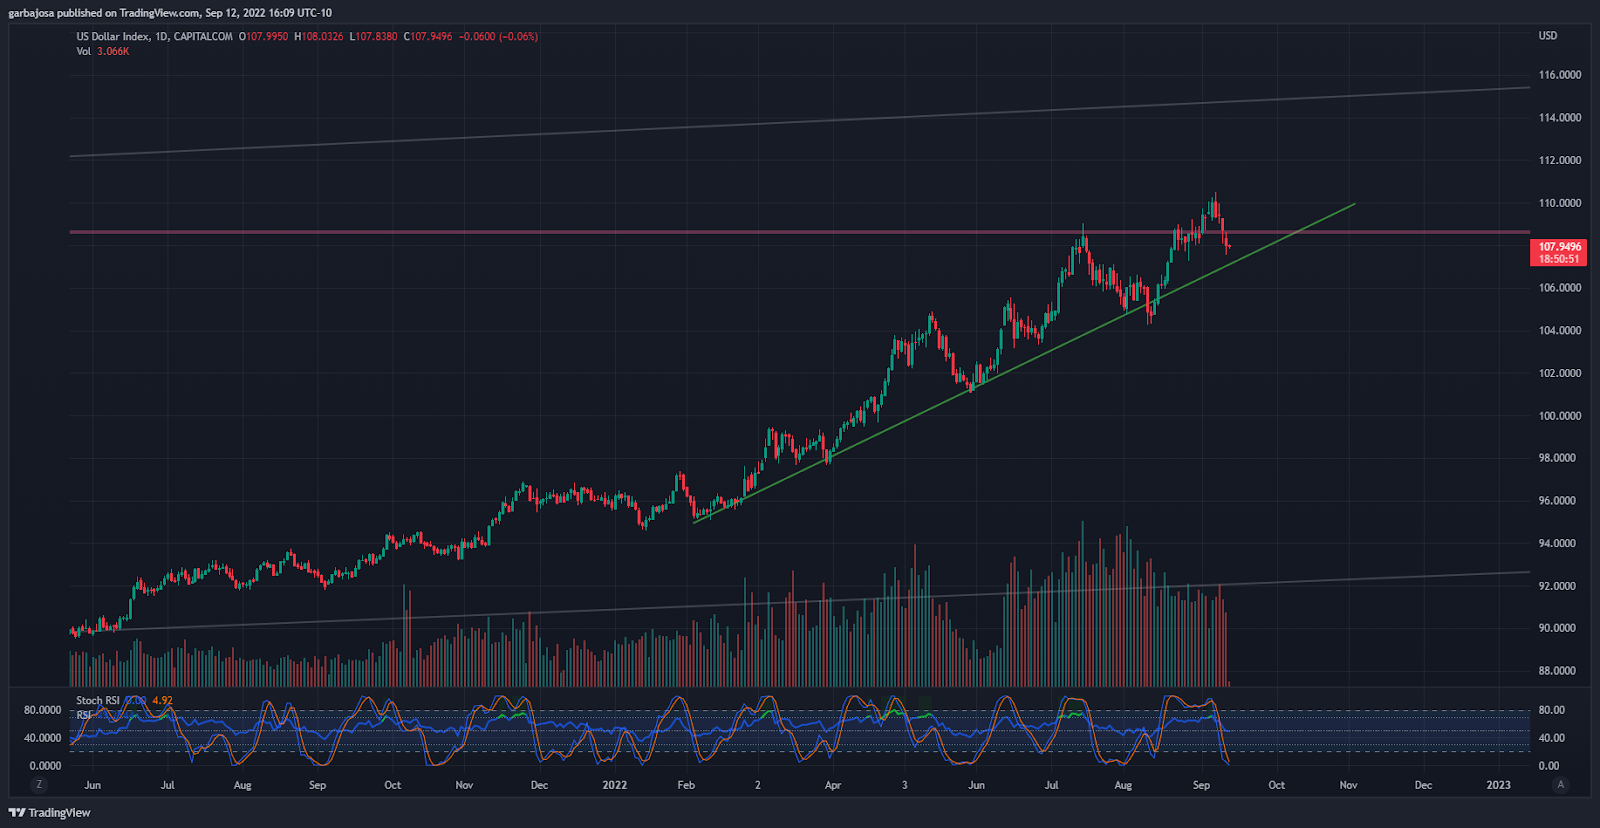Click the 92.0000 price axis label
Image resolution: width=1600 pixels, height=828 pixels.
[x=1557, y=586]
